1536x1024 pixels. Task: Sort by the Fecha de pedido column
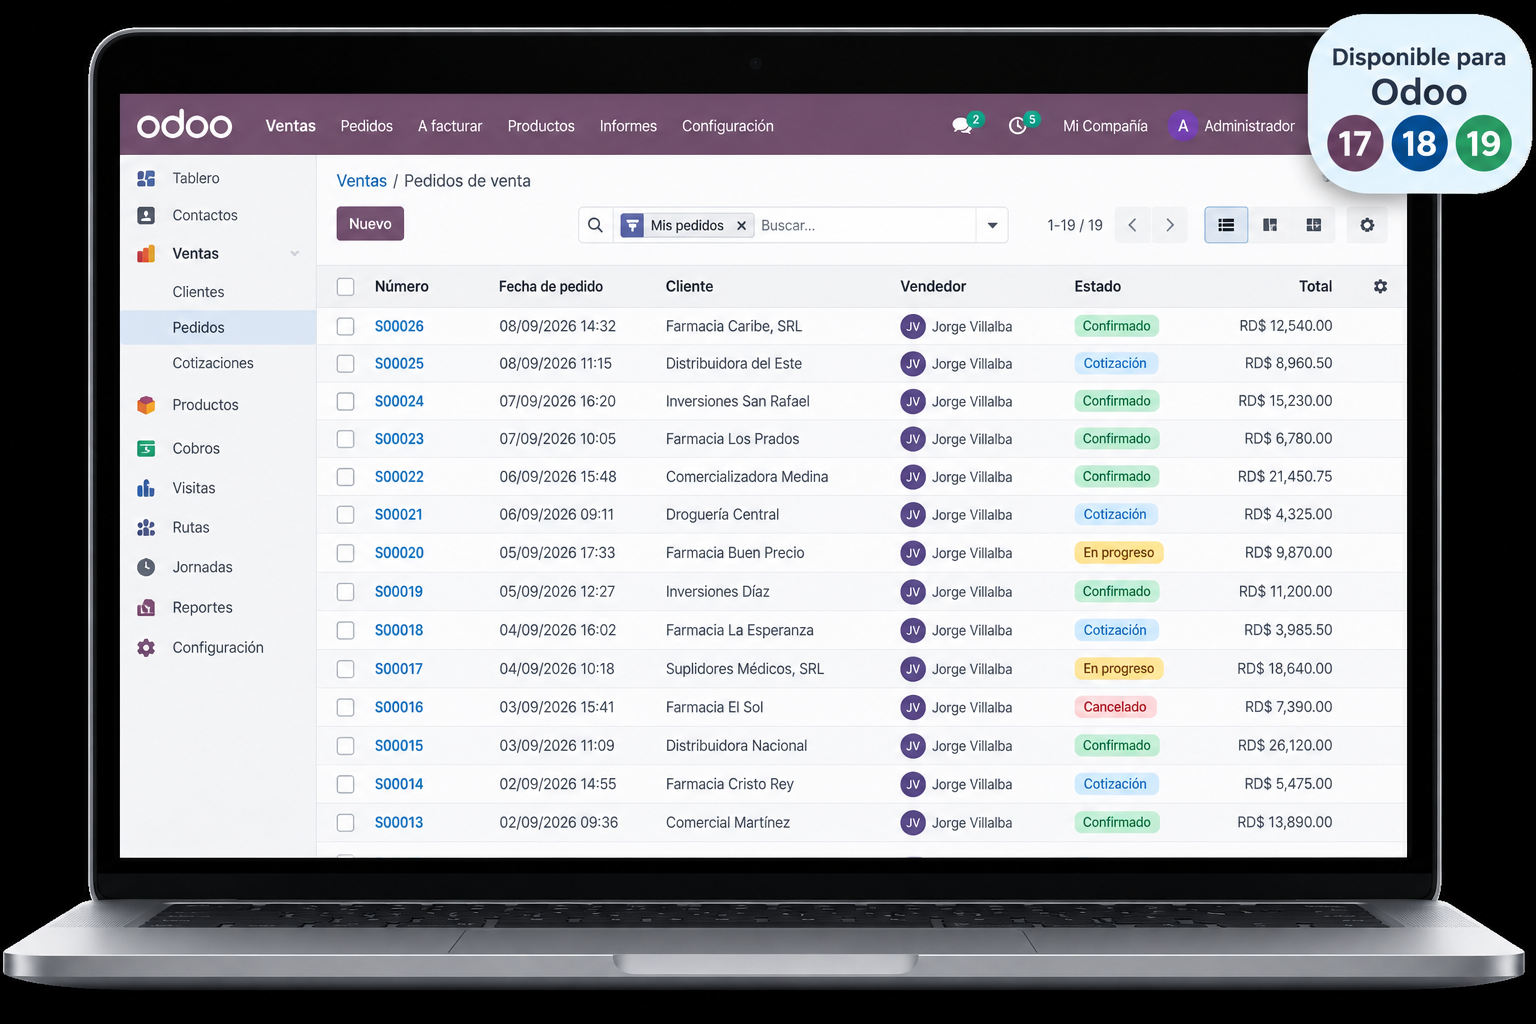[551, 286]
